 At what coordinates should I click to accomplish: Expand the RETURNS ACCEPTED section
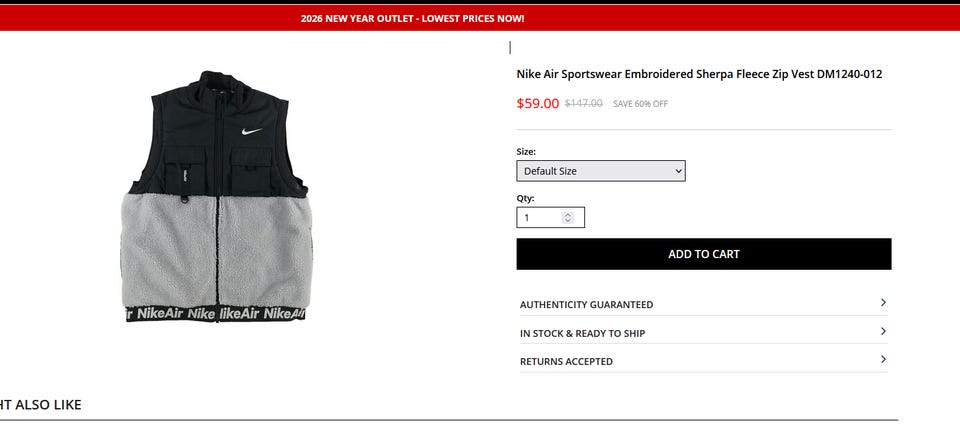703,361
